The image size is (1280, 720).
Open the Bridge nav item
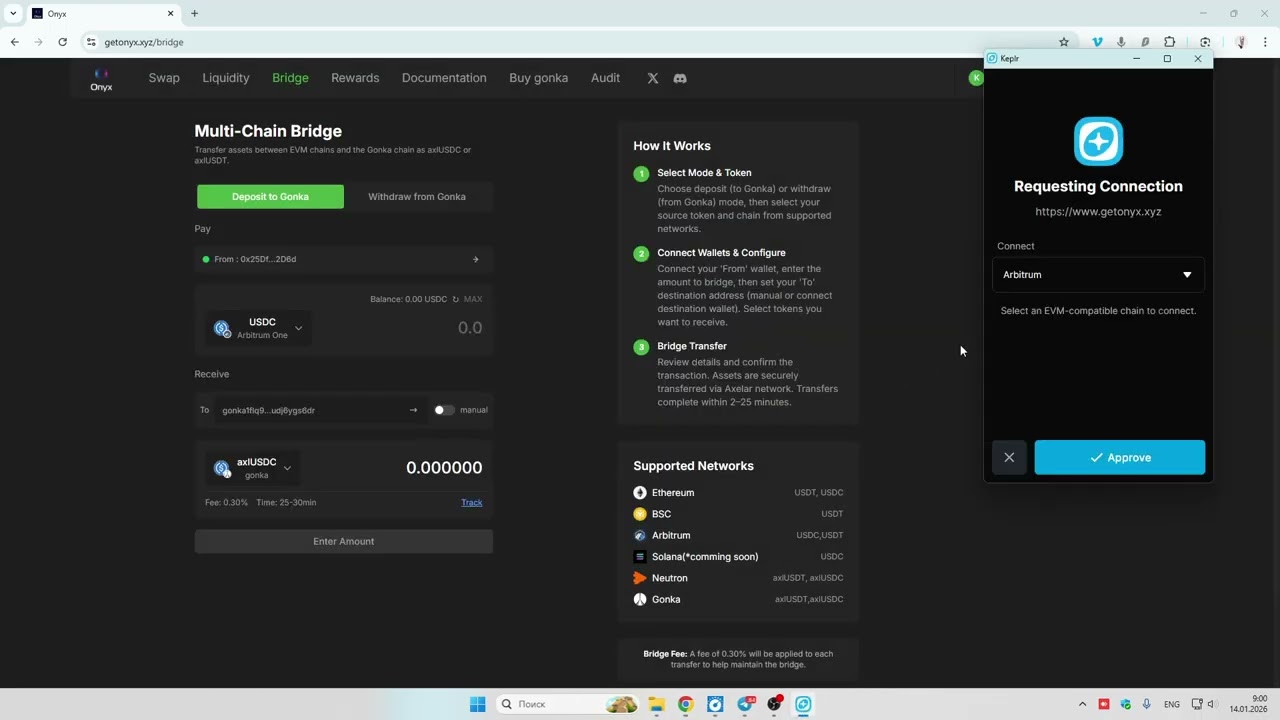(x=290, y=78)
